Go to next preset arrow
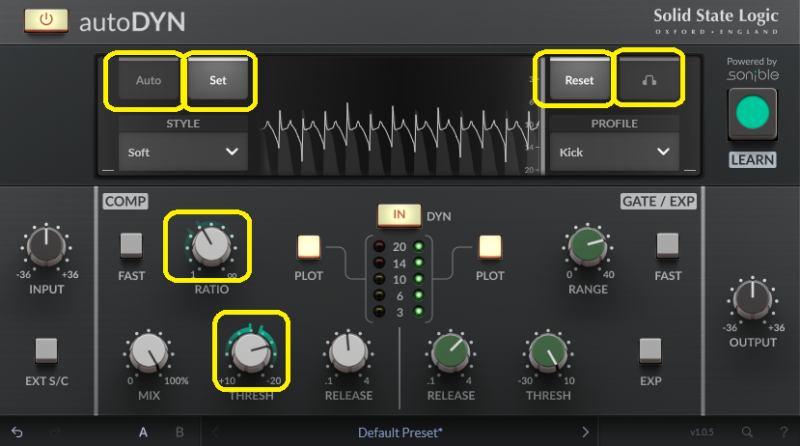 (586, 432)
